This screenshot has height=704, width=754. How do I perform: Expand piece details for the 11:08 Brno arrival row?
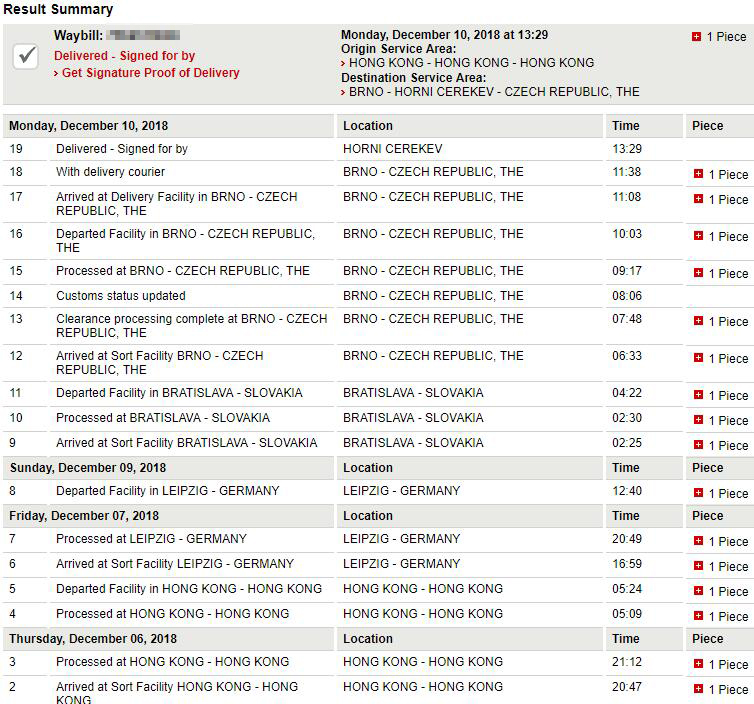pos(698,199)
